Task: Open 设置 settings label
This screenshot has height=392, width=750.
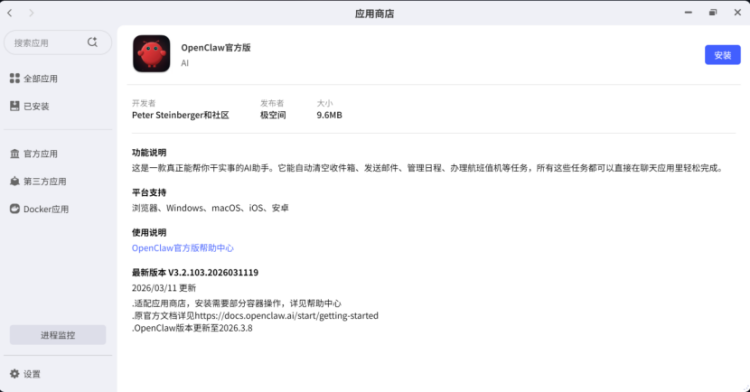Action: coord(32,374)
